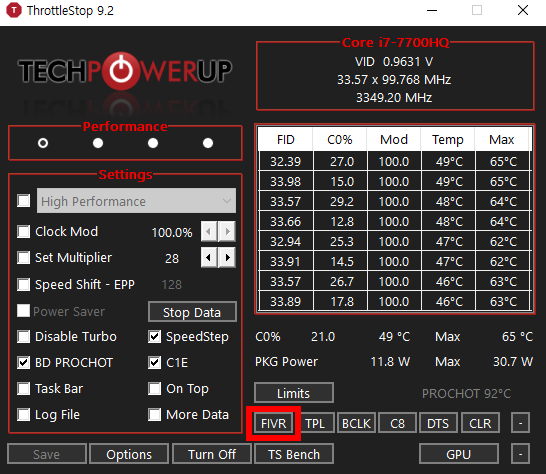The width and height of the screenshot is (546, 474).
Task: Enable the Task Bar checkbox
Action: (23, 388)
